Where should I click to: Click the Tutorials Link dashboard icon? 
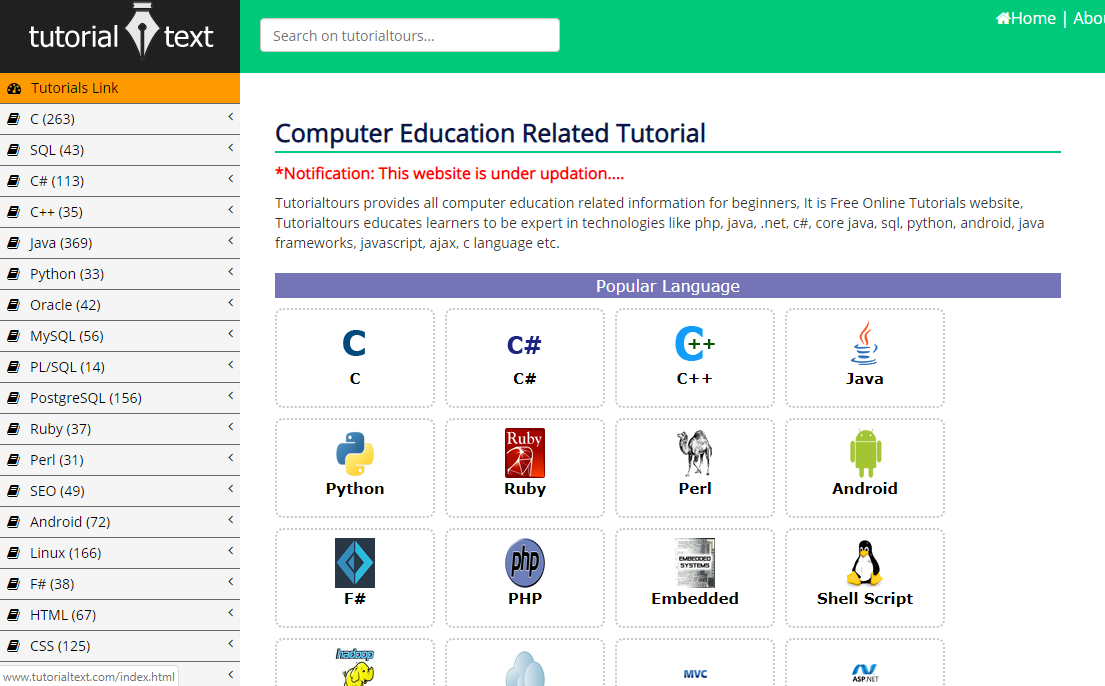tap(14, 89)
